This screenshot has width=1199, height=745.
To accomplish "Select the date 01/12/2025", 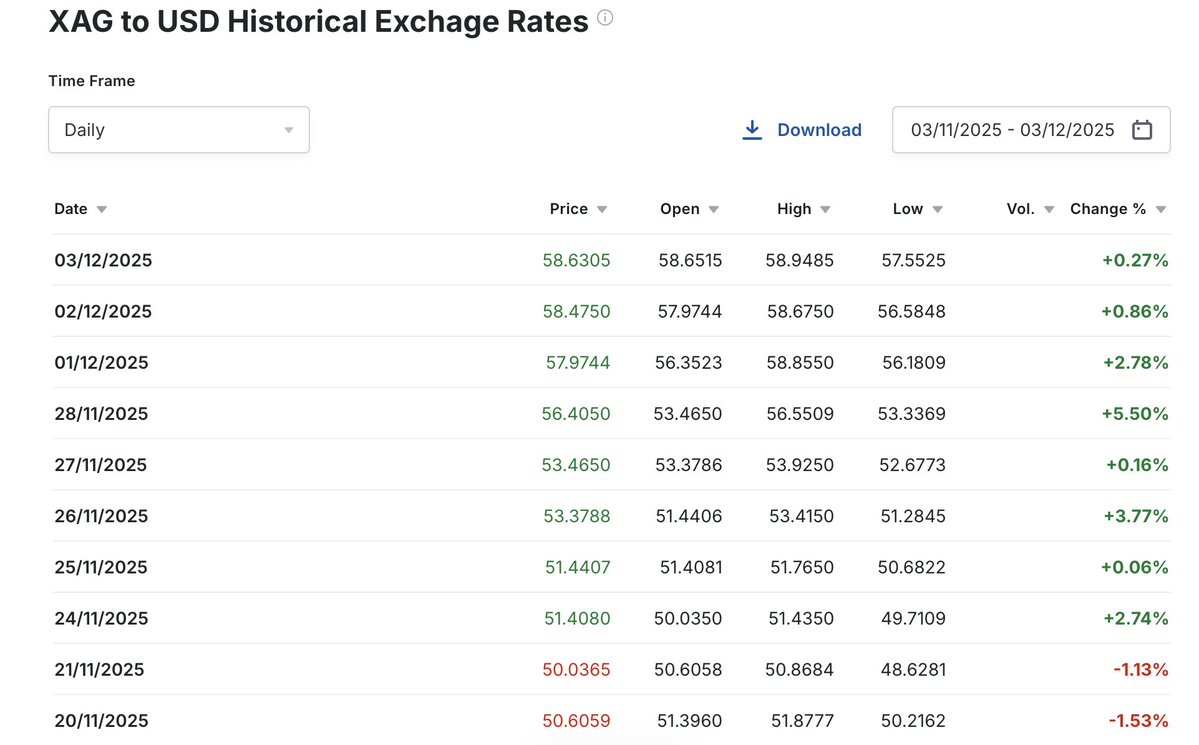I will tap(101, 363).
